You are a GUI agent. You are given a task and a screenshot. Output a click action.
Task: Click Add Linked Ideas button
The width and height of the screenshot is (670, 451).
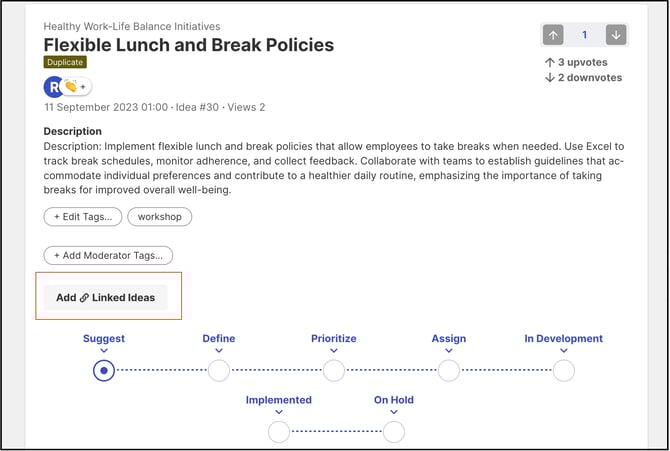pos(105,297)
